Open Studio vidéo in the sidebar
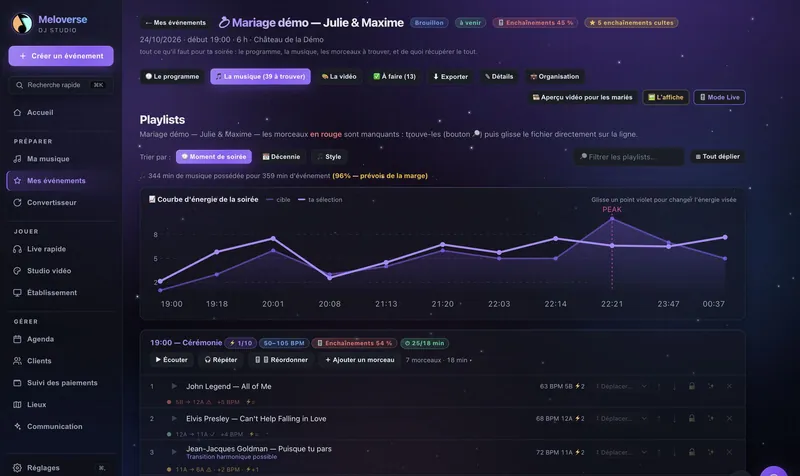Image resolution: width=800 pixels, height=476 pixels. pos(48,271)
